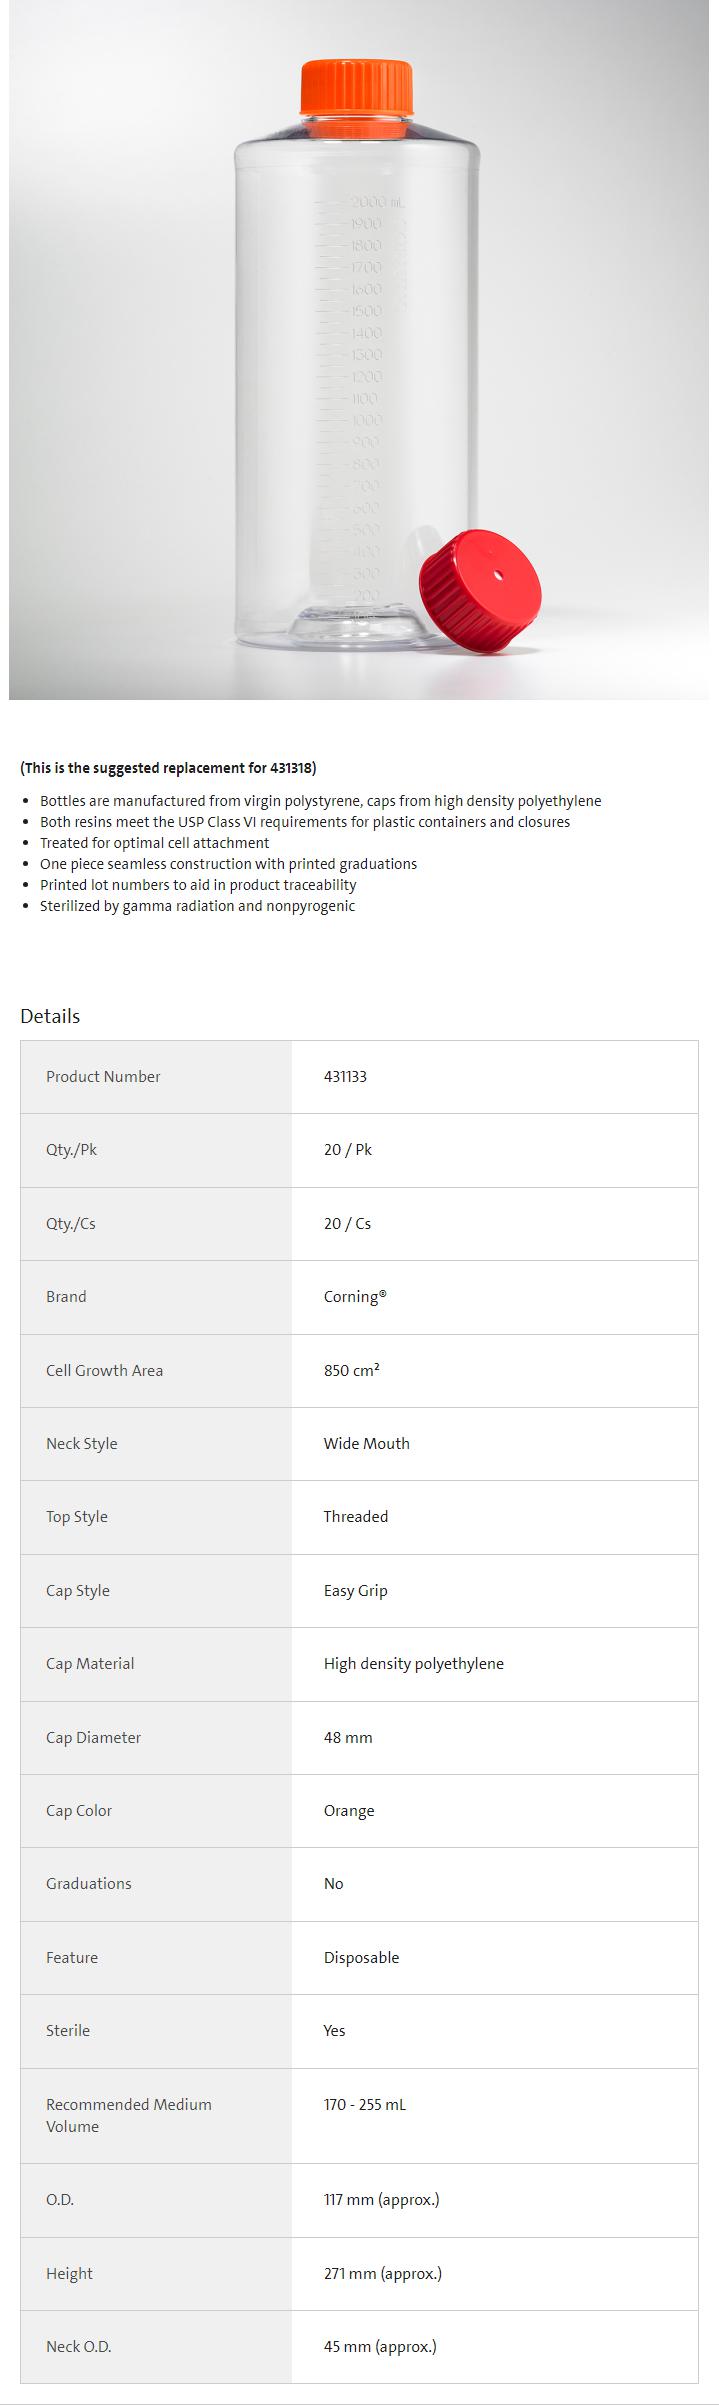Click the Cap Color value Orange
The image size is (719, 2405).
click(348, 1810)
